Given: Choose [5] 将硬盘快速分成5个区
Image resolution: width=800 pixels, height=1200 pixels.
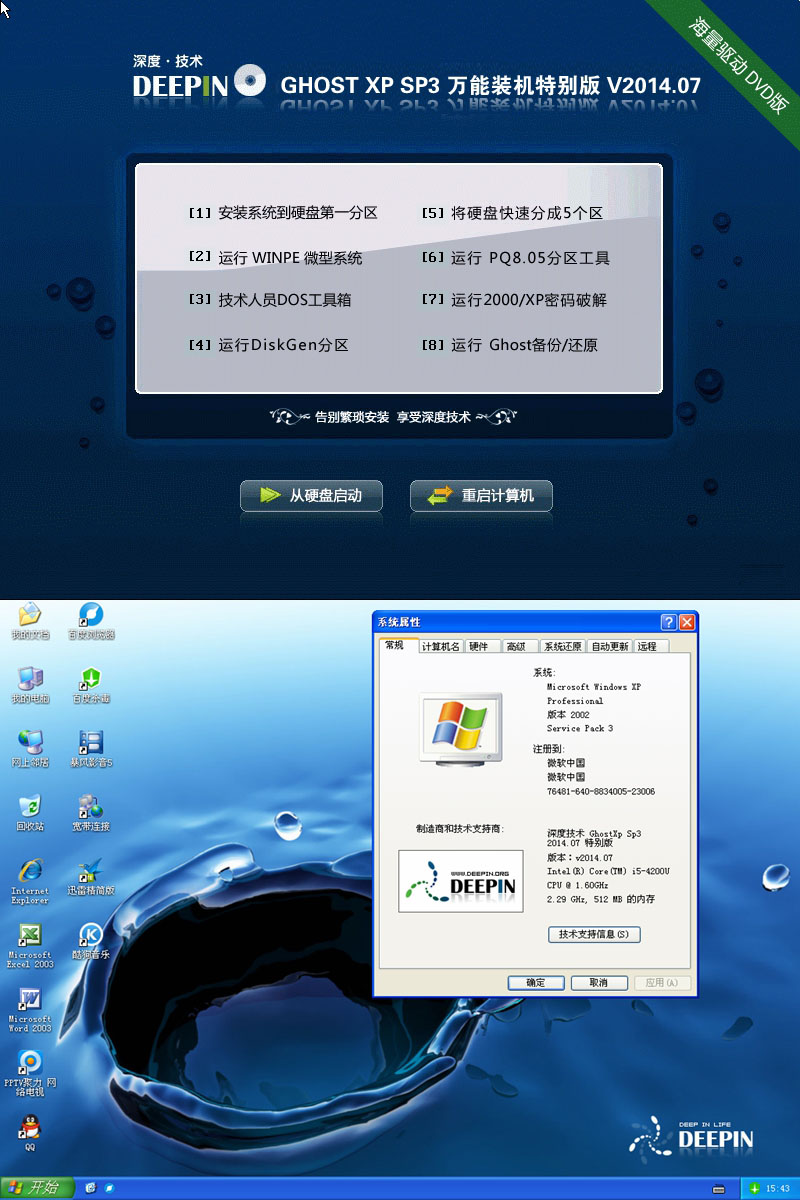Looking at the screenshot, I should (512, 213).
